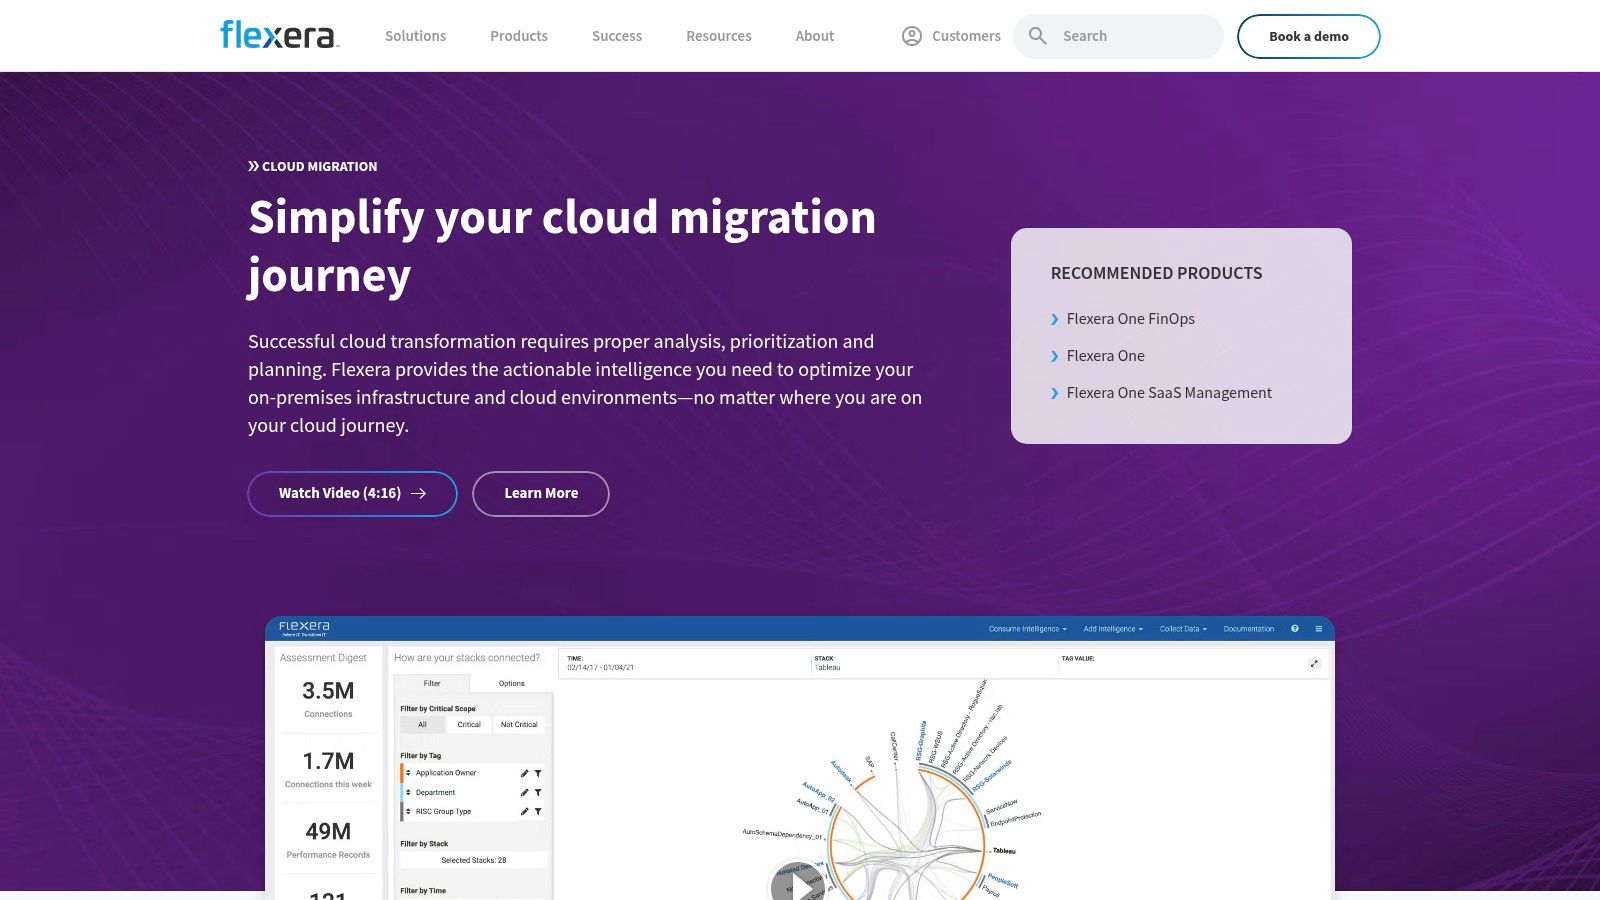
Task: Open the Products navigation menu
Action: click(x=519, y=36)
